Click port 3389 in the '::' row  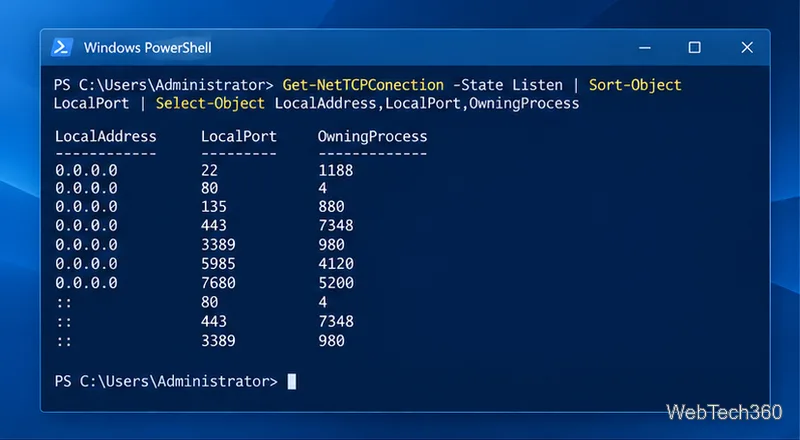tap(218, 340)
